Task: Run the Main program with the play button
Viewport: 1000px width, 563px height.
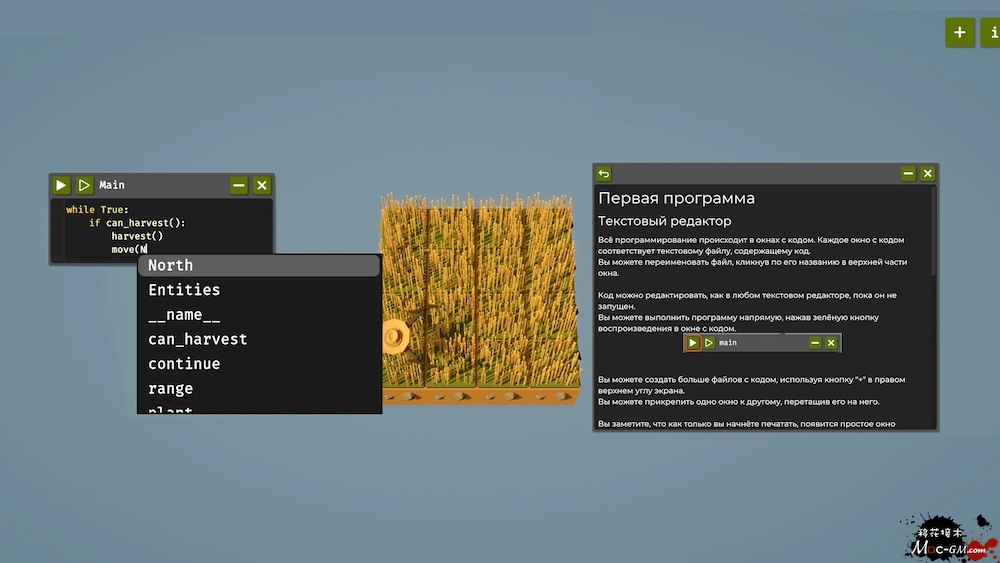Action: [x=61, y=185]
